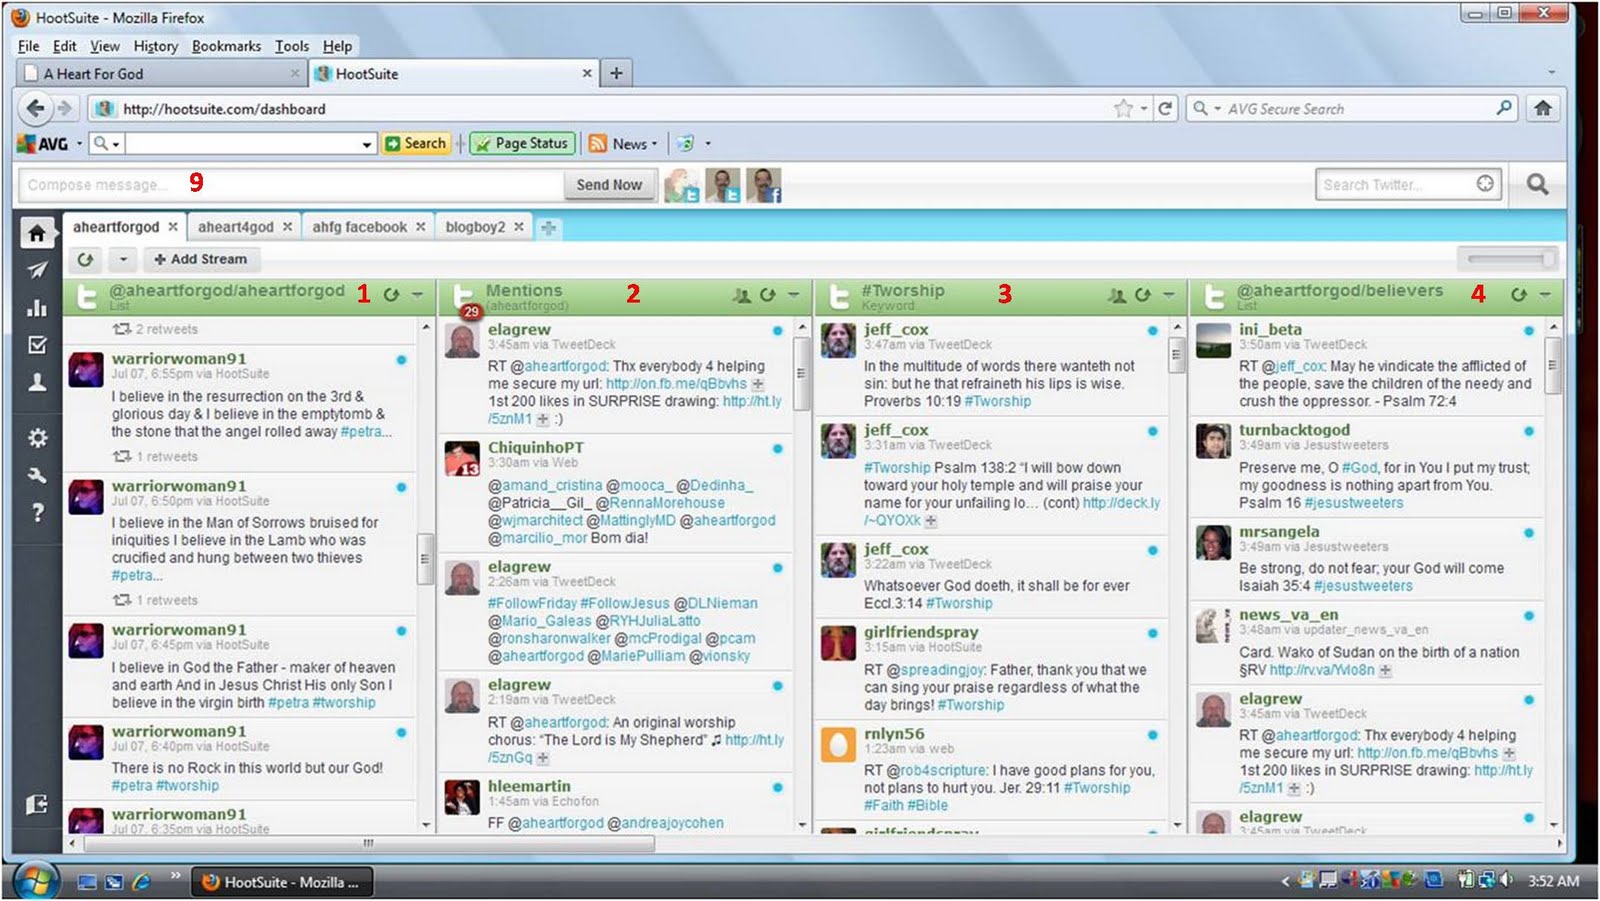Open the Windows Start button
This screenshot has height=901, width=1600.
(37, 880)
